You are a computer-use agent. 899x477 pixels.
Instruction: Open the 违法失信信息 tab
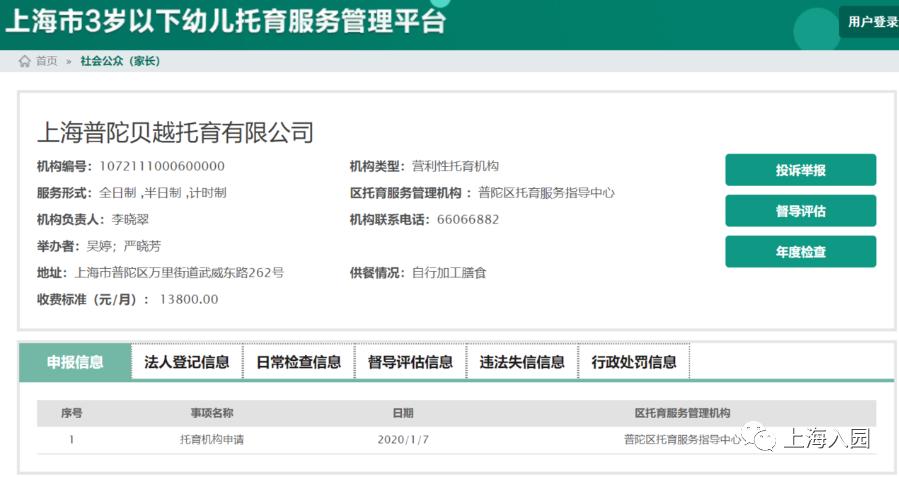pyautogui.click(x=522, y=362)
